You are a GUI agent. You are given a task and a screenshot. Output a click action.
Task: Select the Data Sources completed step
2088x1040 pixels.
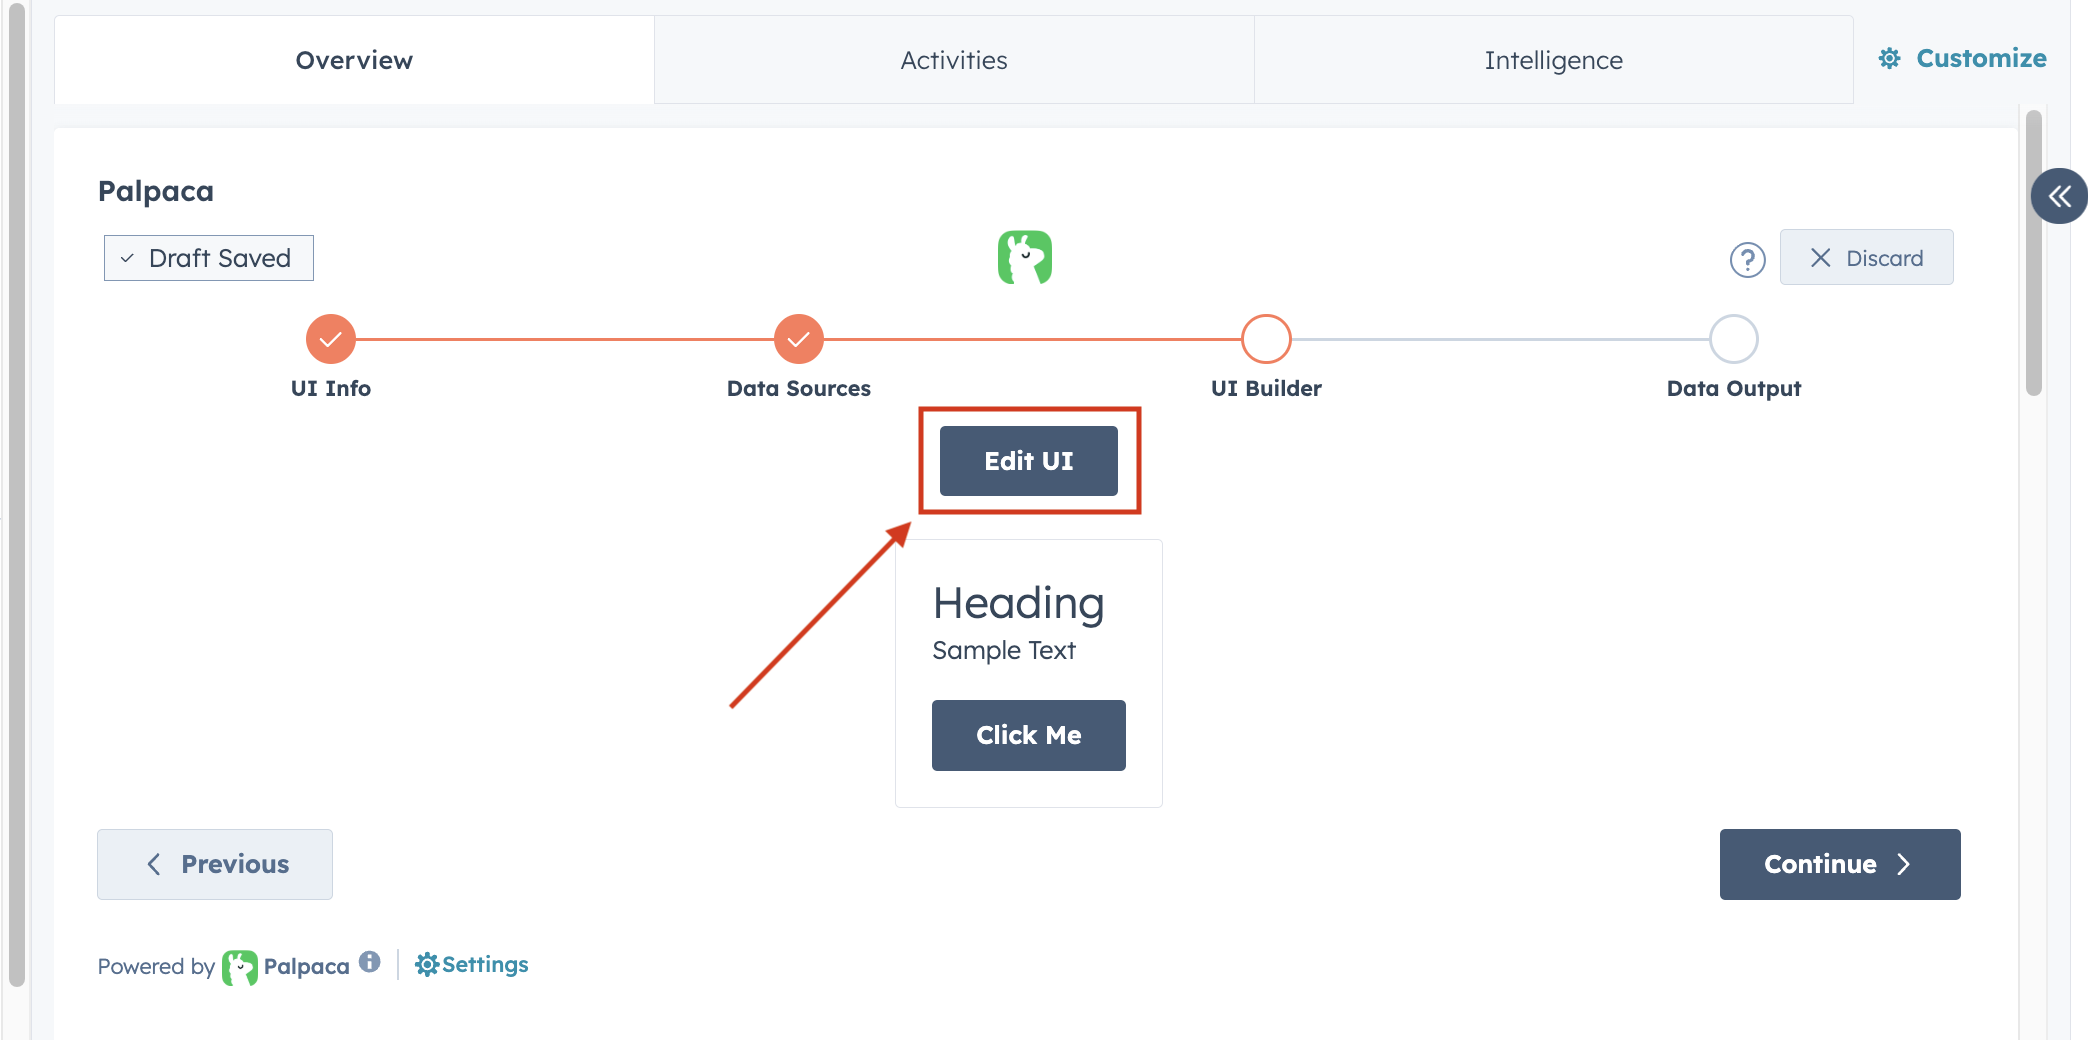pyautogui.click(x=798, y=340)
